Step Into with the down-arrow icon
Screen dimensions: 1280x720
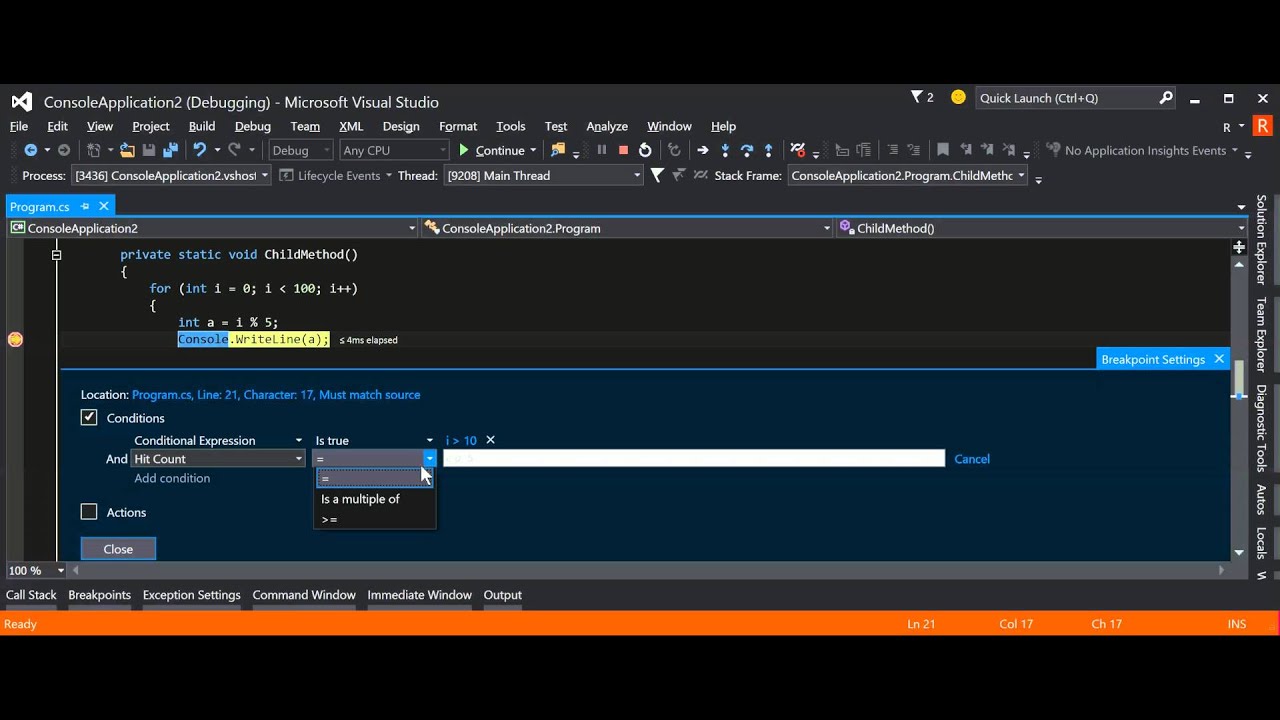click(725, 150)
